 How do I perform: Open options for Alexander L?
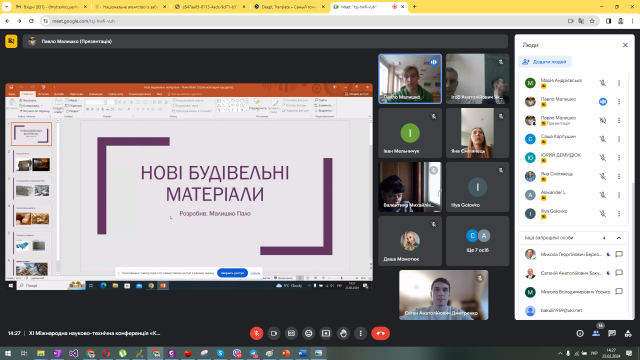pyautogui.click(x=619, y=195)
